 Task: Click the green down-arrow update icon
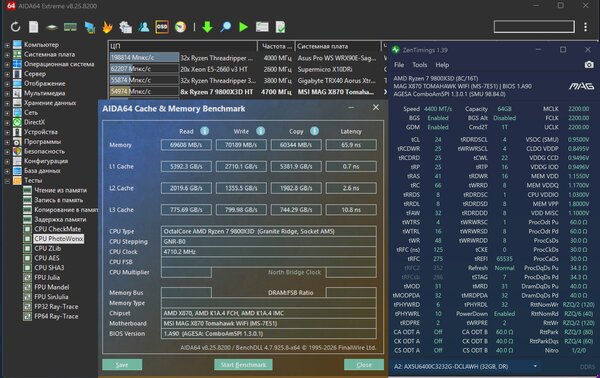207,27
